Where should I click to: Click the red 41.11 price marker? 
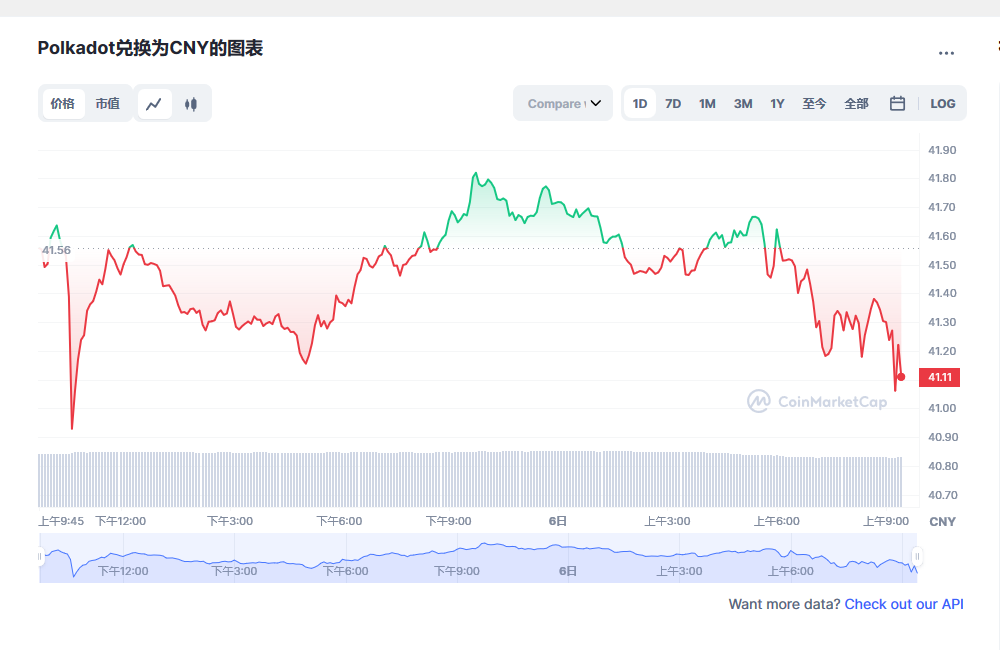pyautogui.click(x=938, y=378)
